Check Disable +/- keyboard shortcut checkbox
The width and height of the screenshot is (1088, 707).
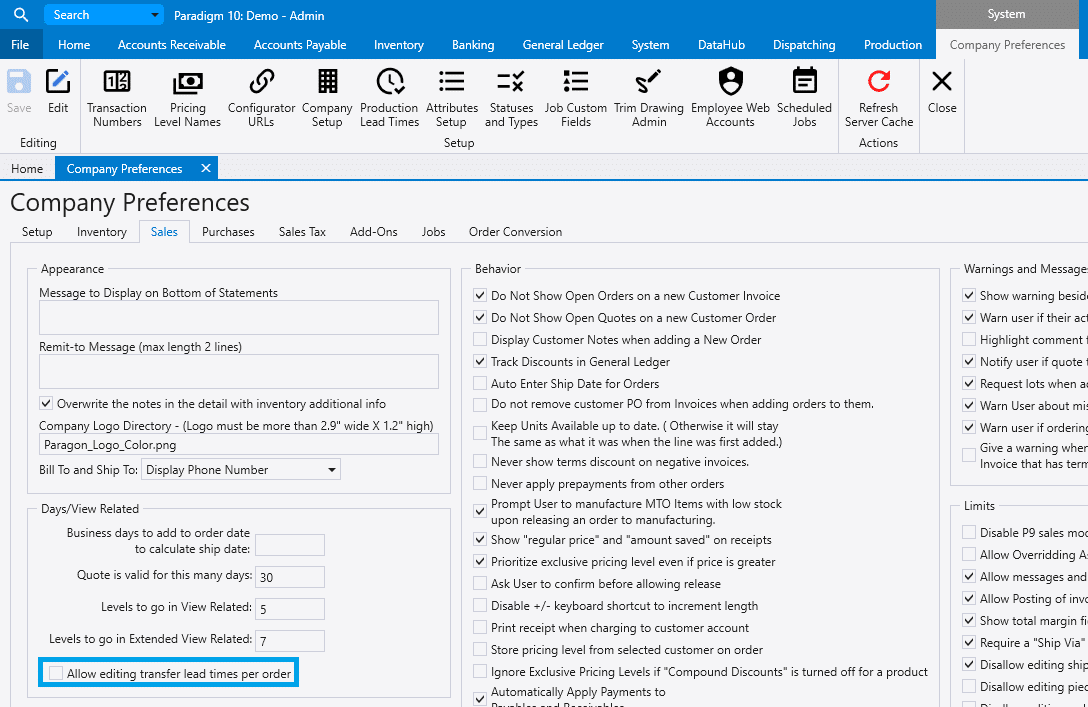(x=479, y=606)
